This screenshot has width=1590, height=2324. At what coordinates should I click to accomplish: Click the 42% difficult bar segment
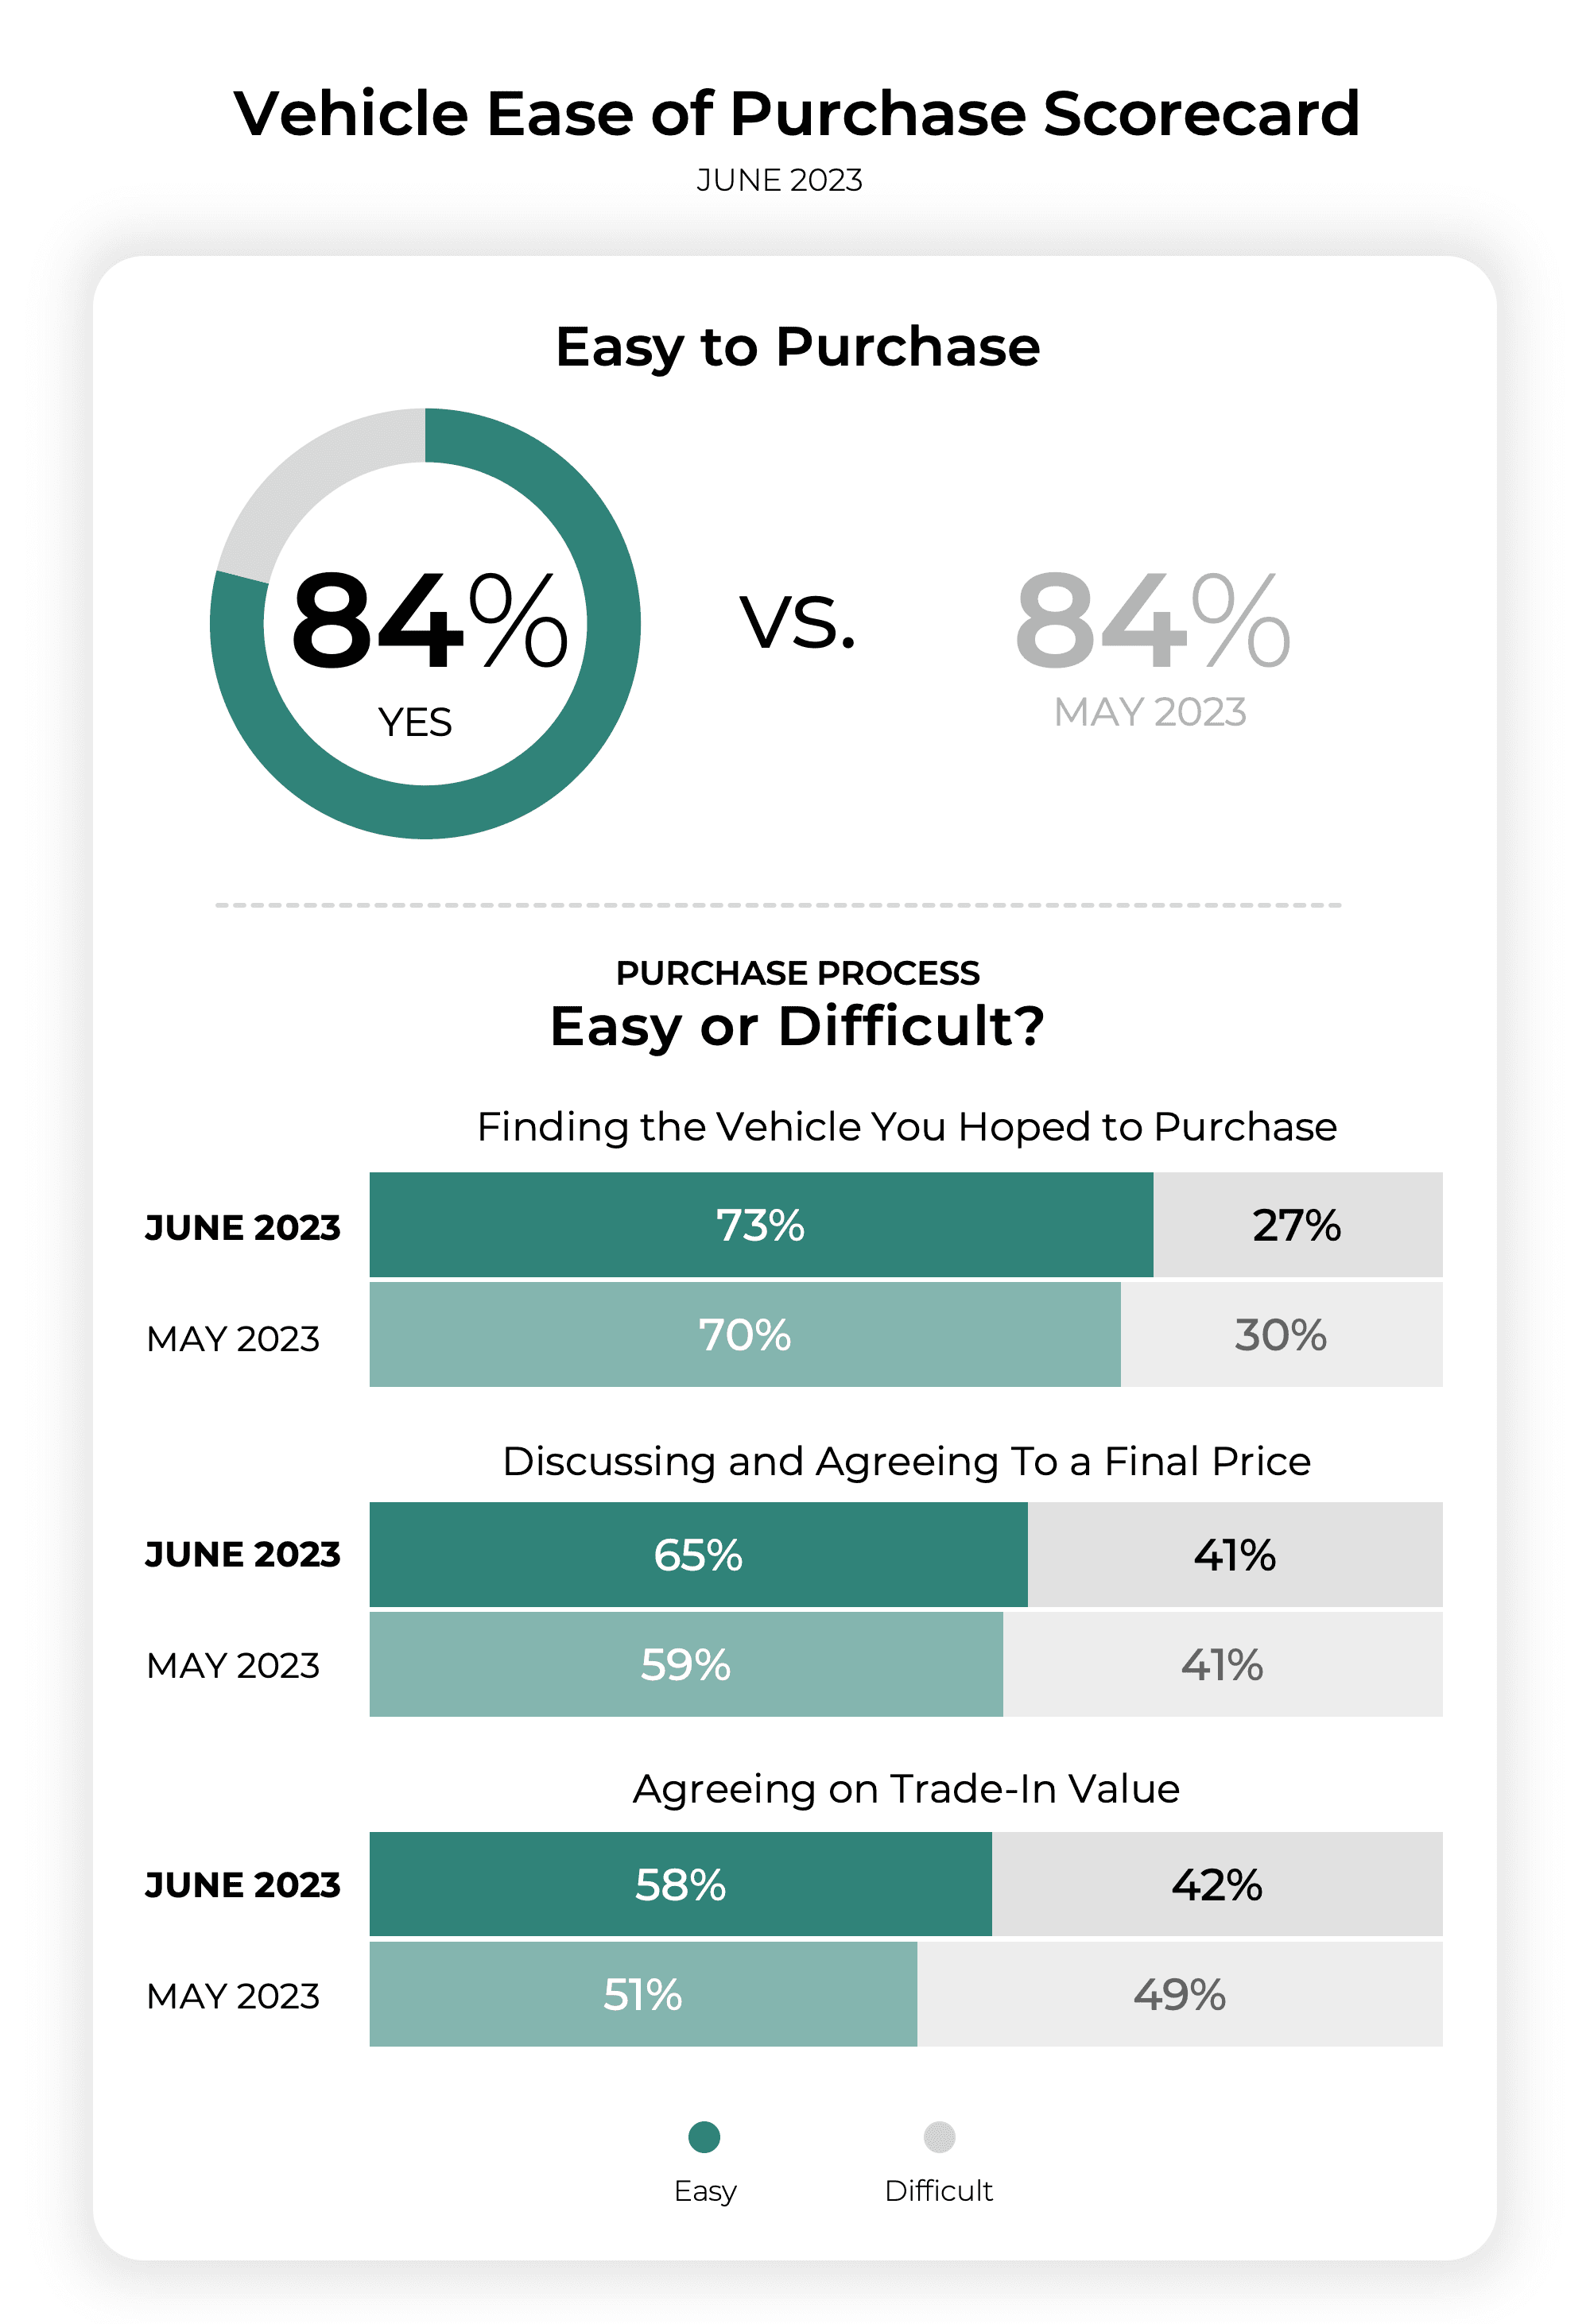point(1217,1885)
